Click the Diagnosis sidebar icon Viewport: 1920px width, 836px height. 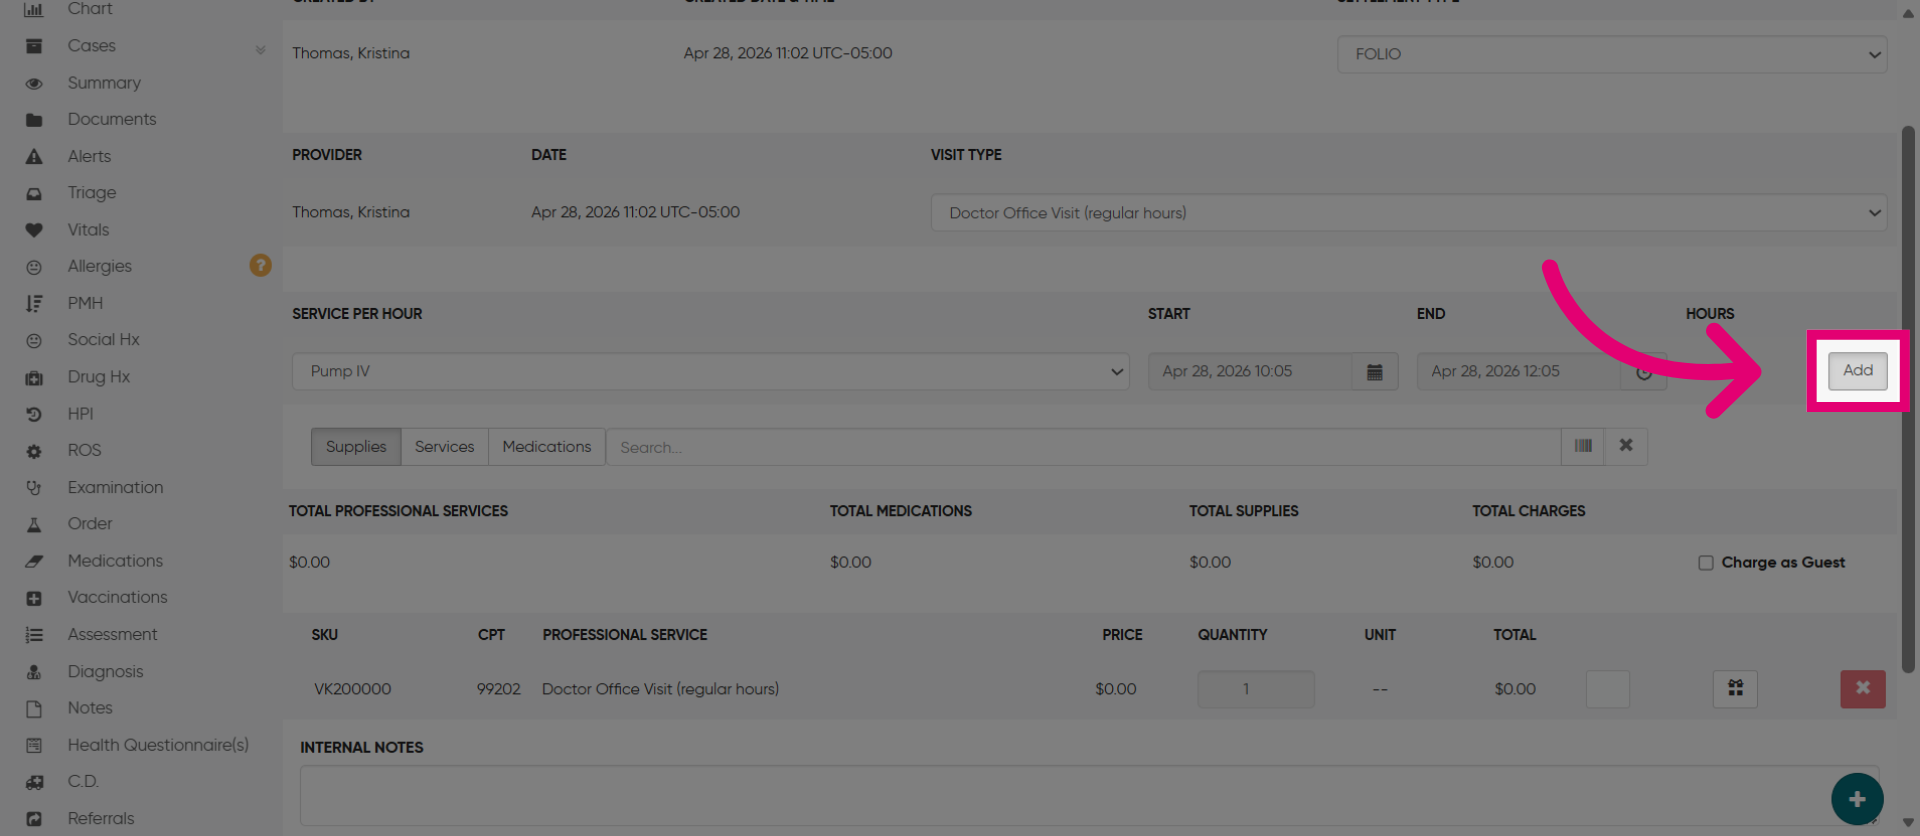(x=33, y=672)
